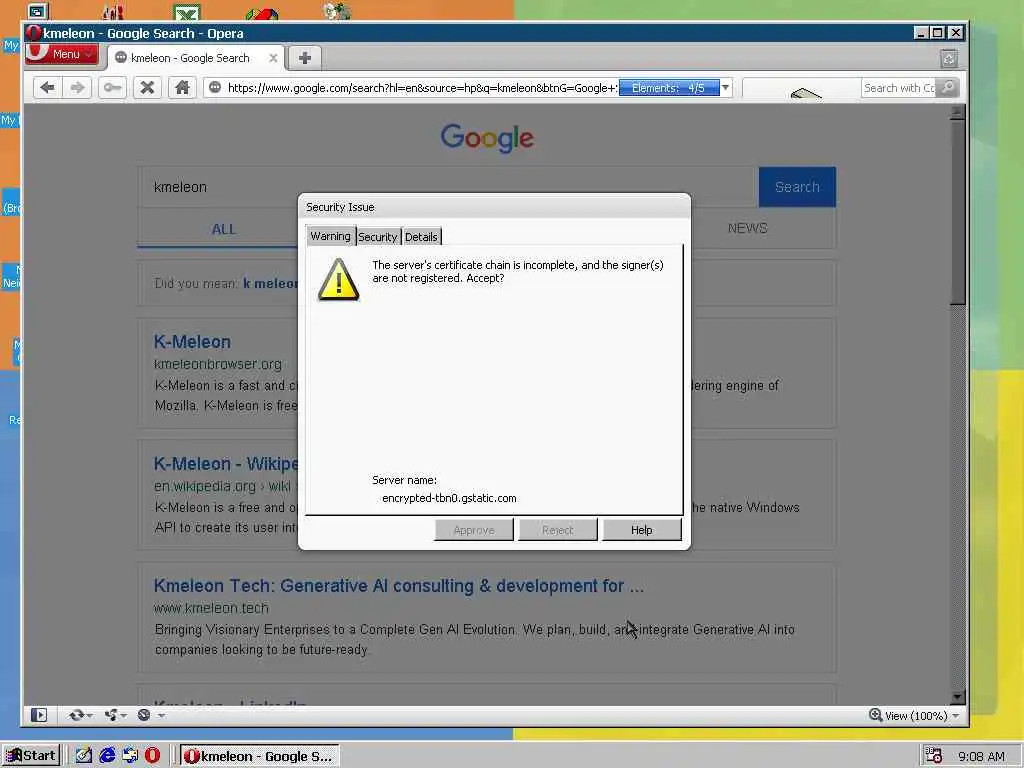Open Opera Link sync status icon

(76, 715)
